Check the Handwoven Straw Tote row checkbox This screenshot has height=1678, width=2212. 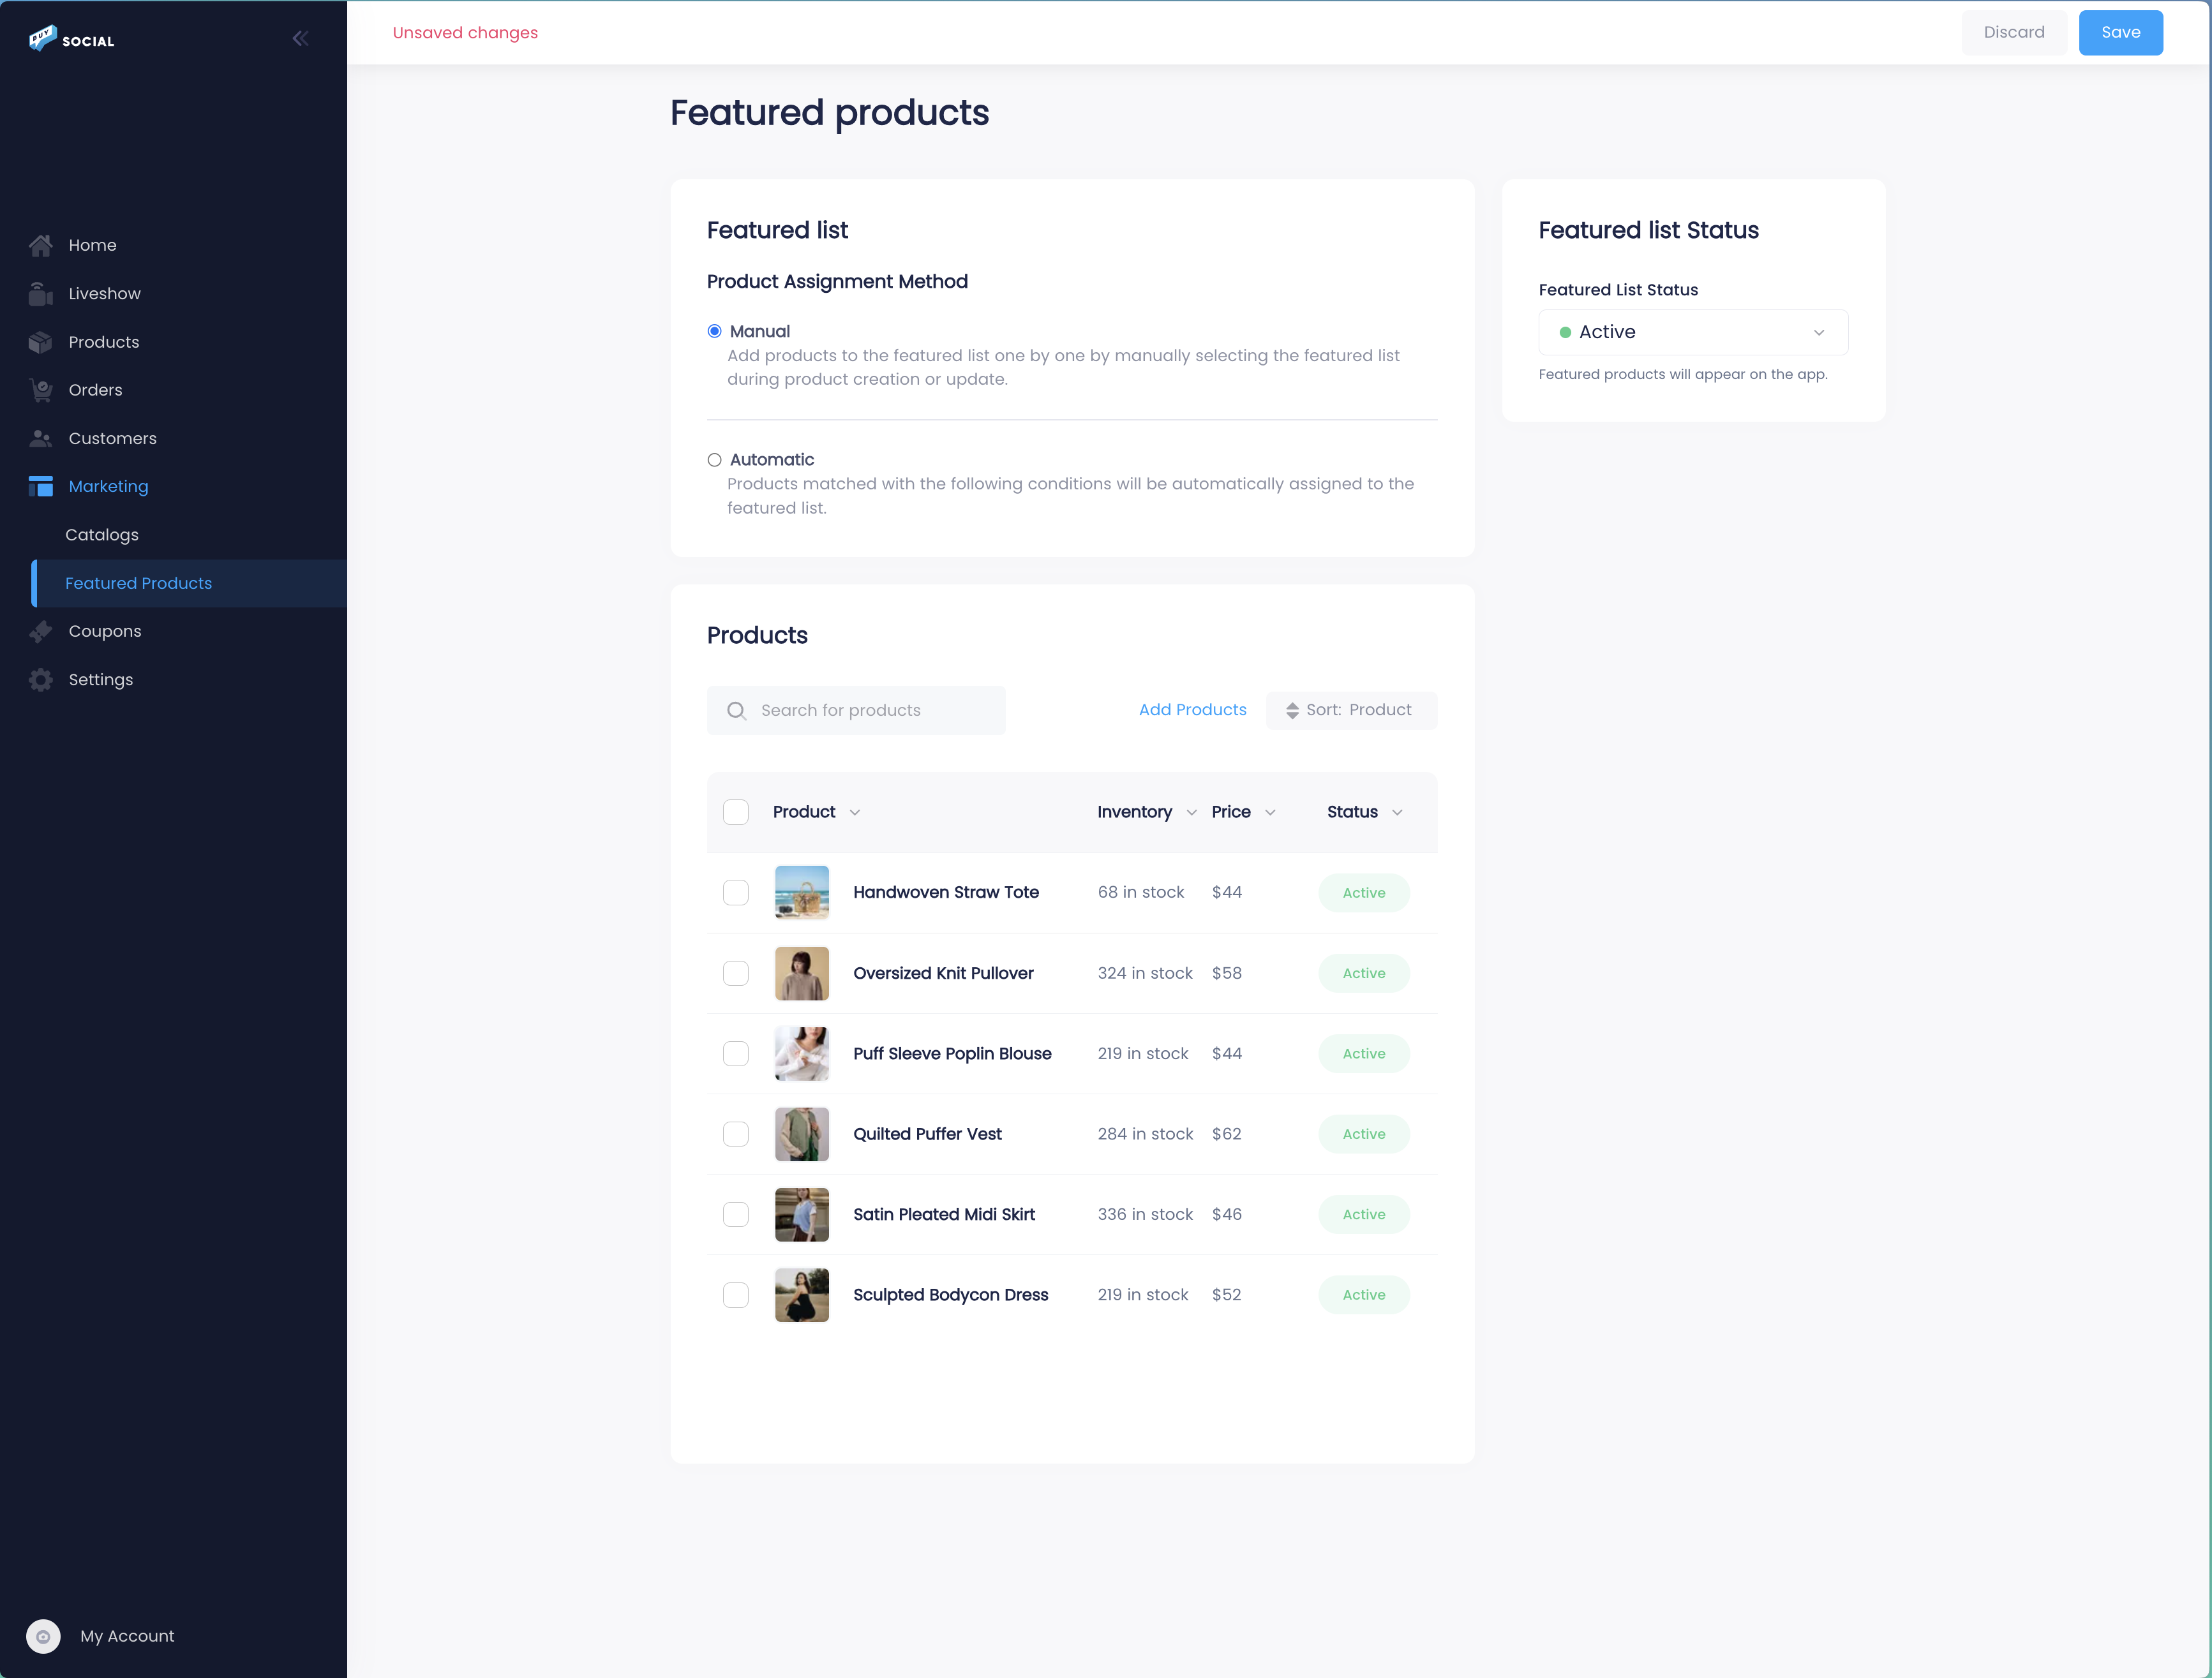click(736, 892)
